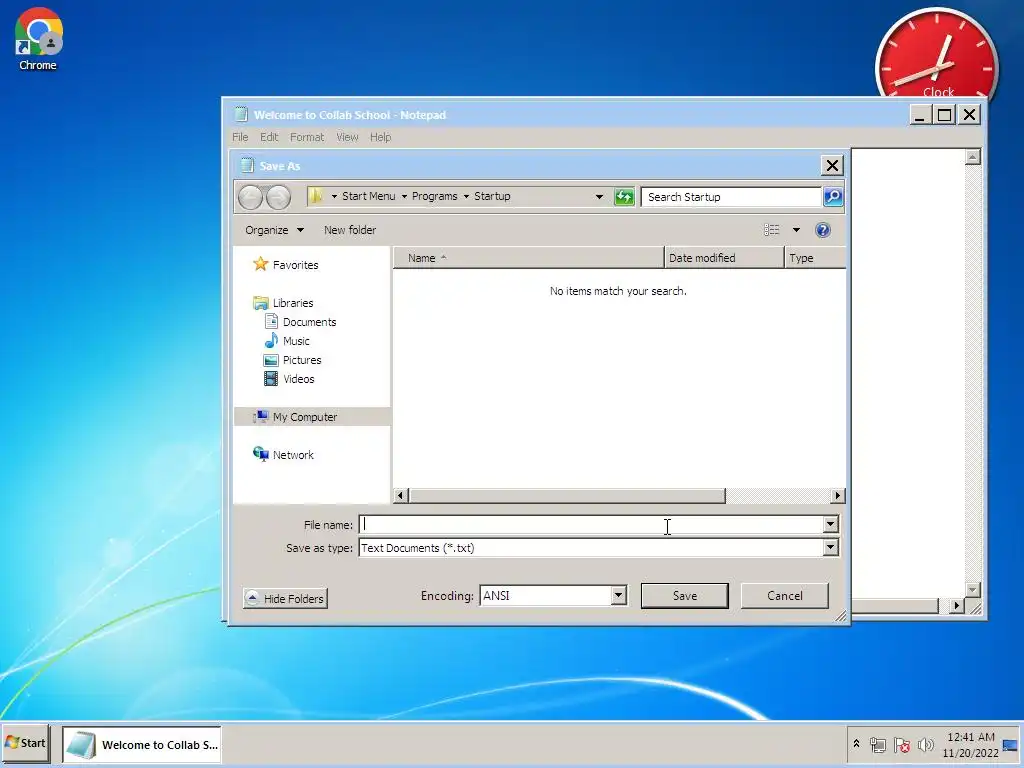The width and height of the screenshot is (1024, 768).
Task: Click the Start Menu breadcrumb
Action: pos(368,196)
